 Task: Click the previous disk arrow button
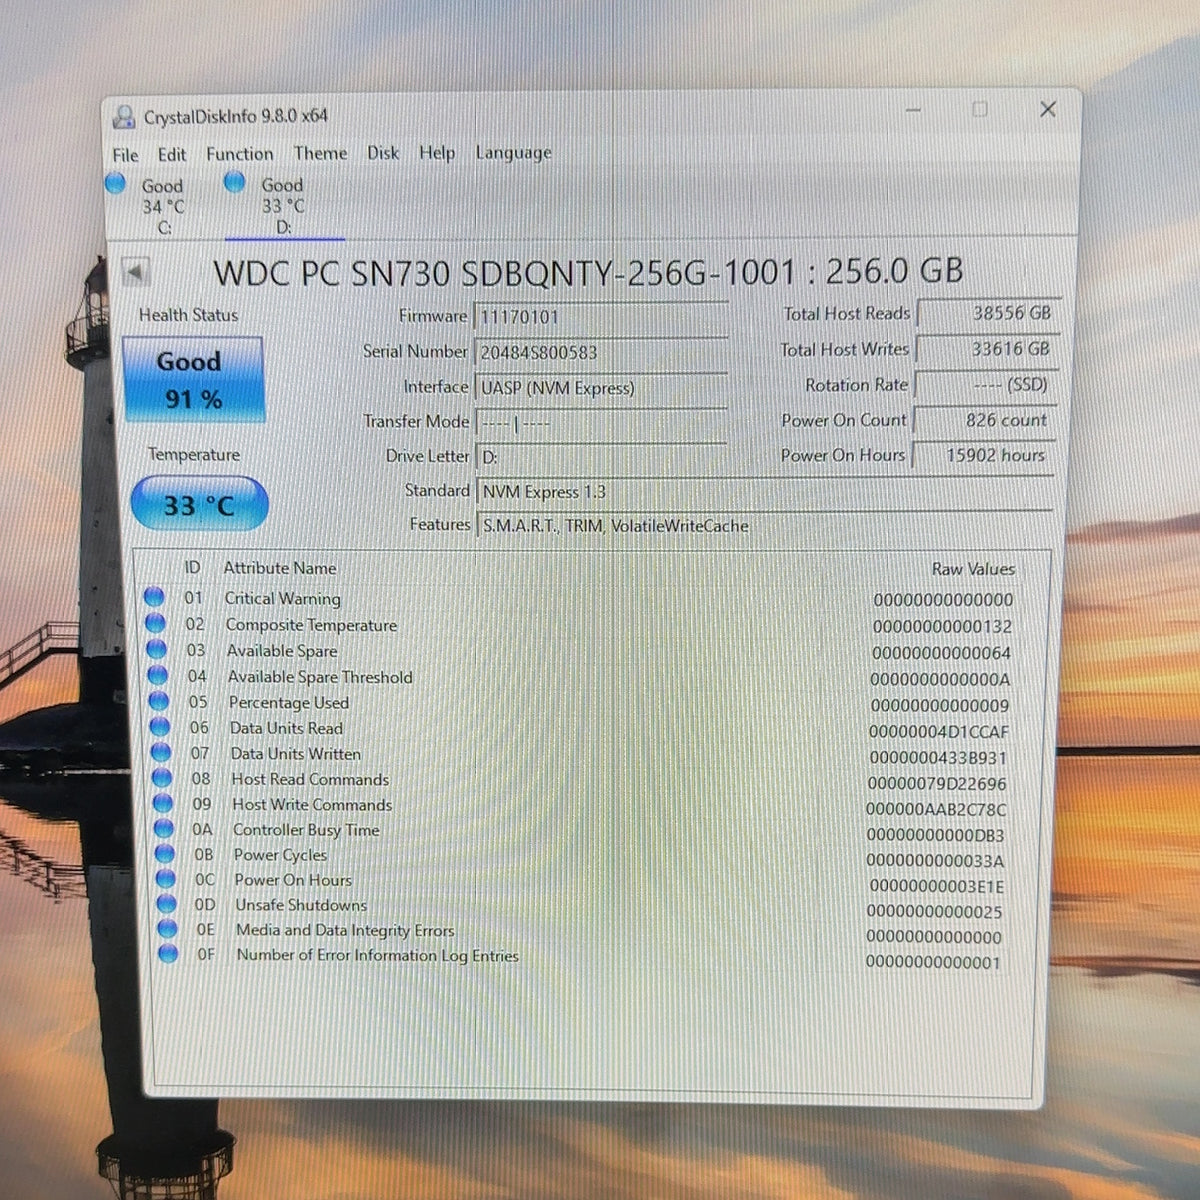(135, 272)
